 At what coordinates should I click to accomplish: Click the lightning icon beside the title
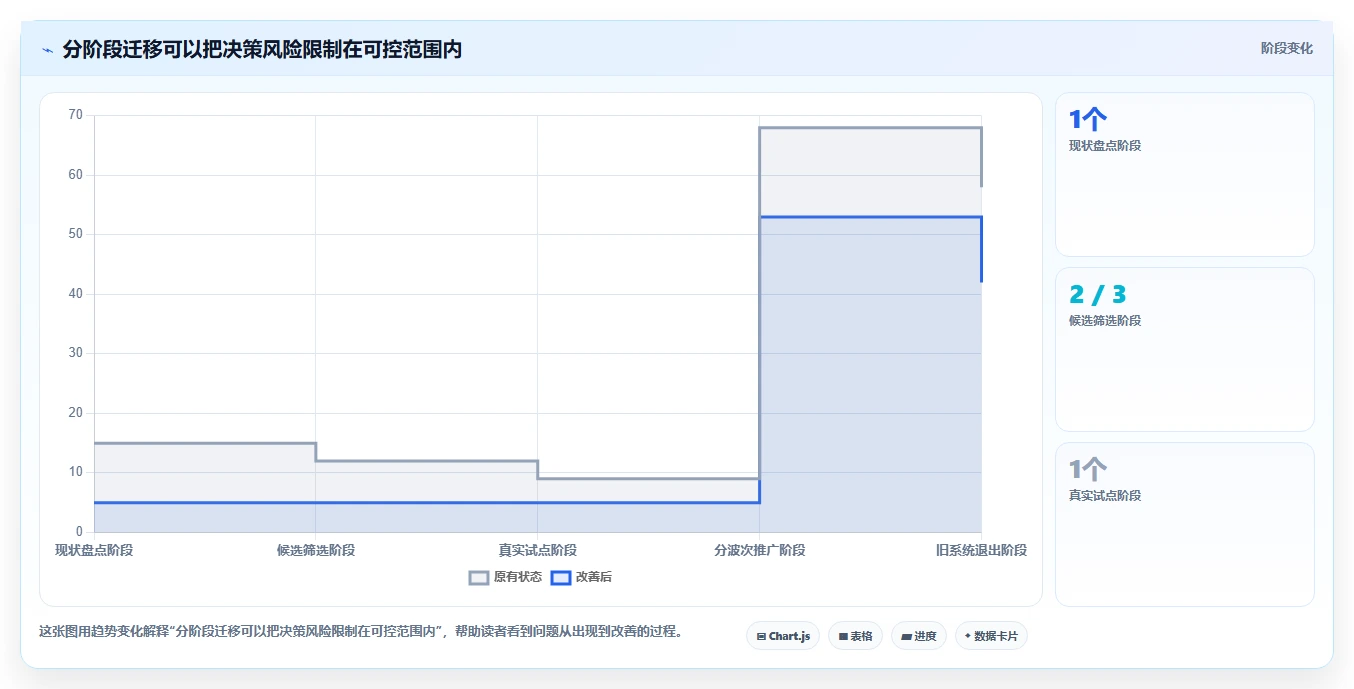(x=48, y=50)
